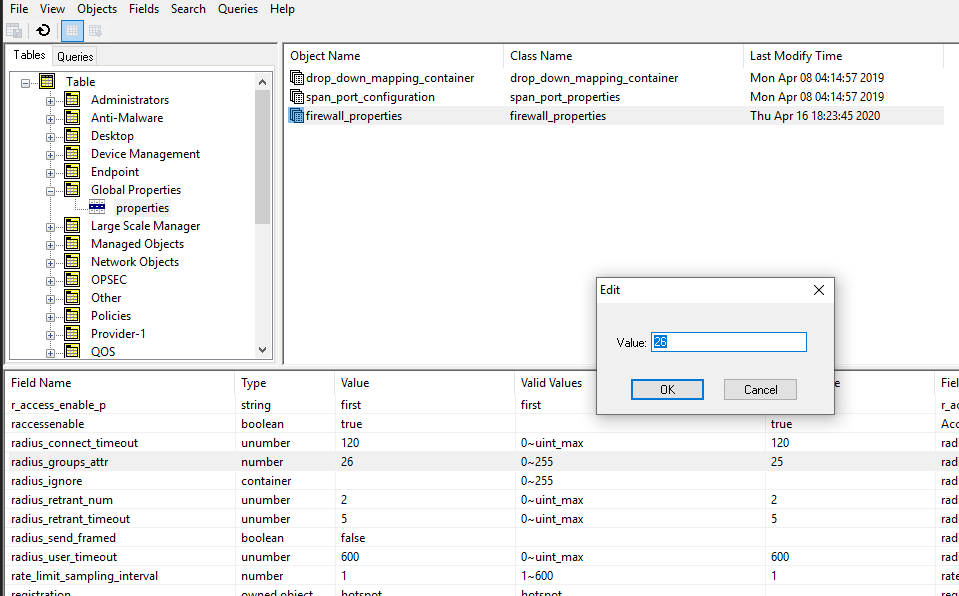Expand the Network Objects tree node

click(x=50, y=263)
